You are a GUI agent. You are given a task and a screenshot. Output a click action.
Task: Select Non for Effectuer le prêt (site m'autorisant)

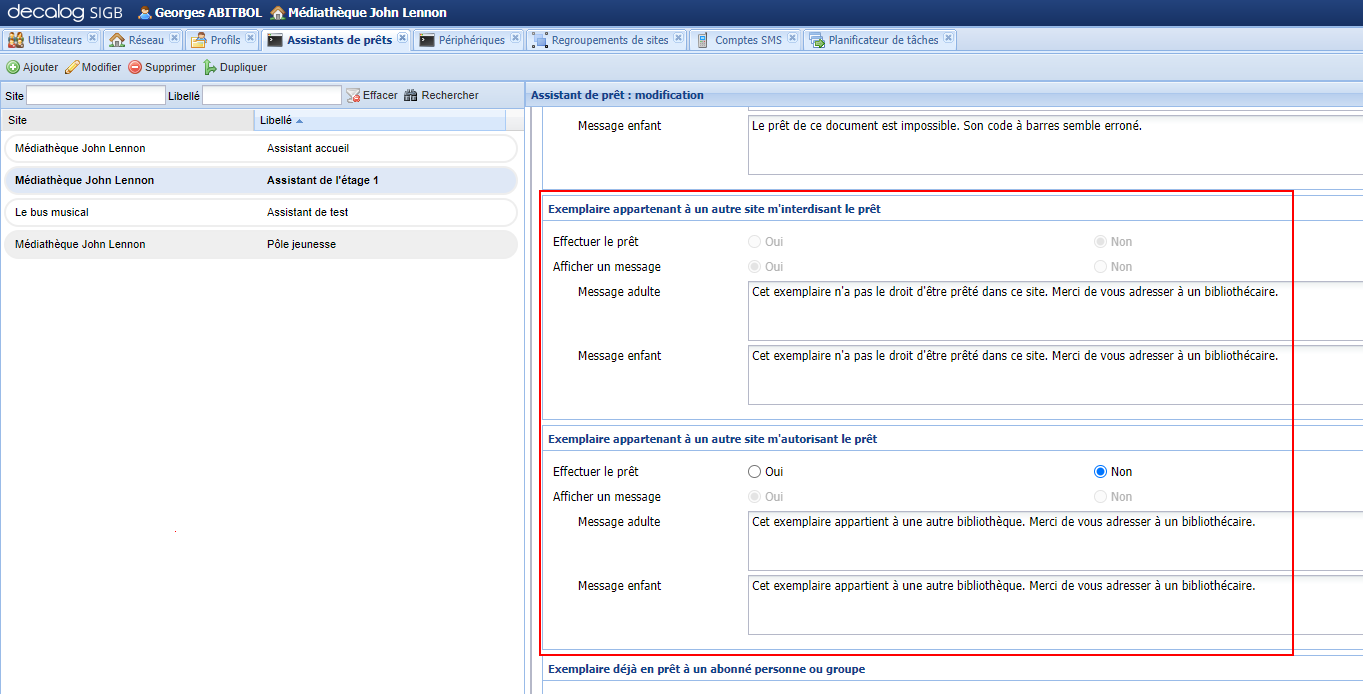tap(1101, 472)
